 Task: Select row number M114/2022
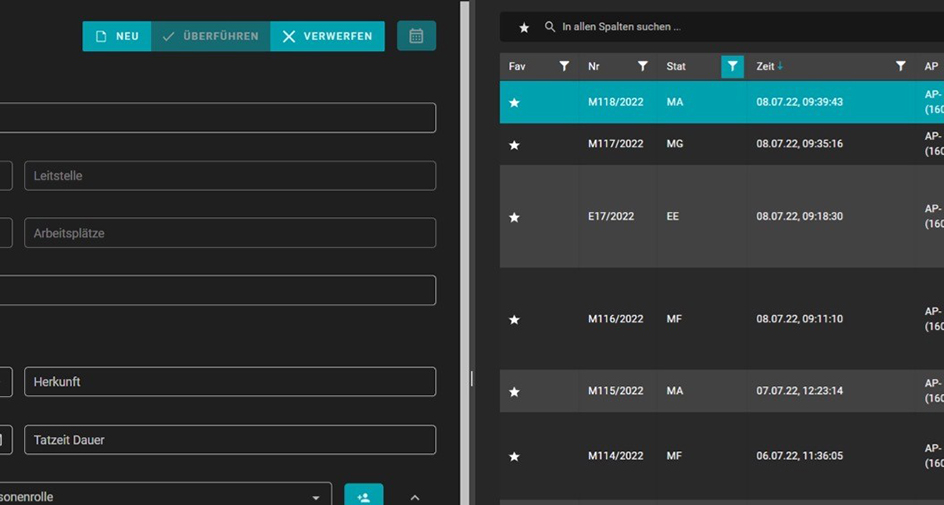coord(615,456)
